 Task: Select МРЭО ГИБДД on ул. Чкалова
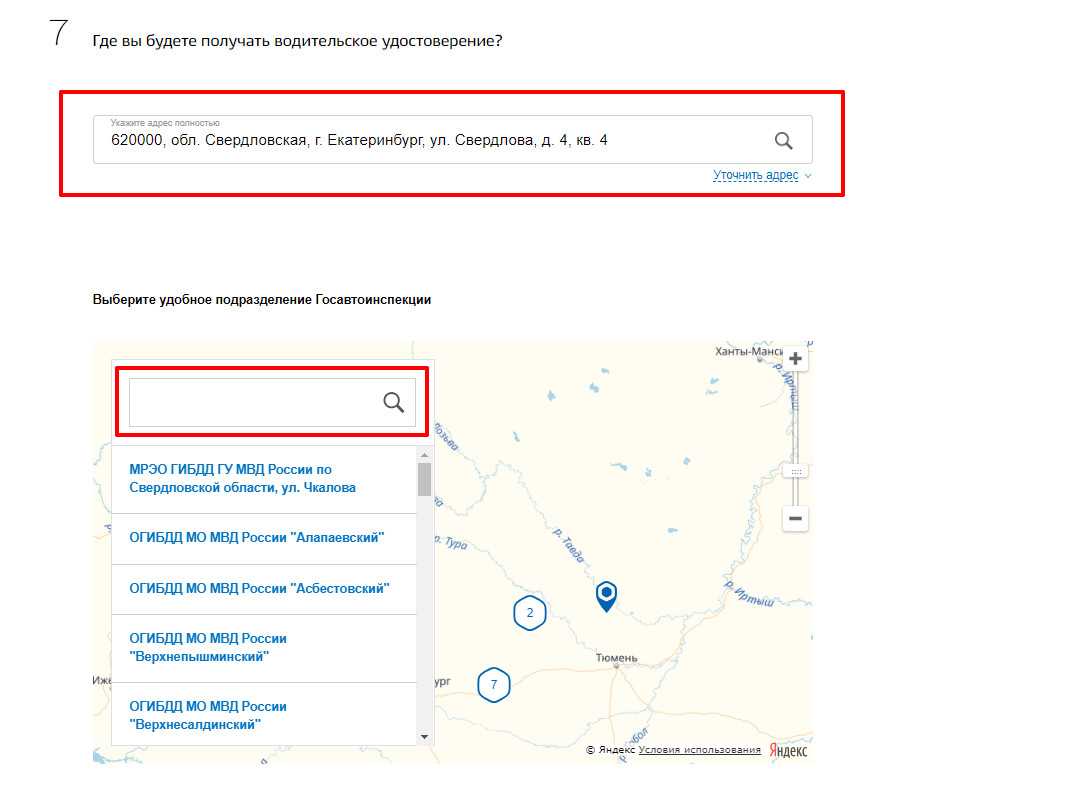pyautogui.click(x=243, y=479)
